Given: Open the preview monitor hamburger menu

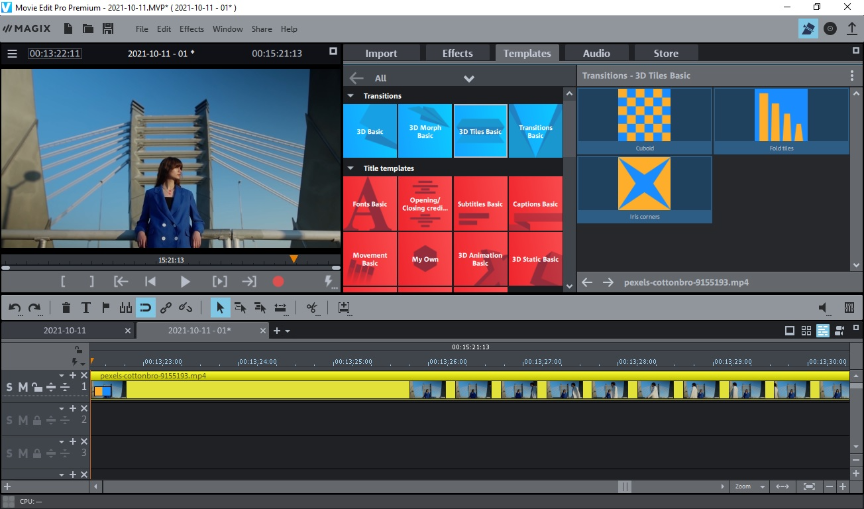Looking at the screenshot, I should (12, 53).
